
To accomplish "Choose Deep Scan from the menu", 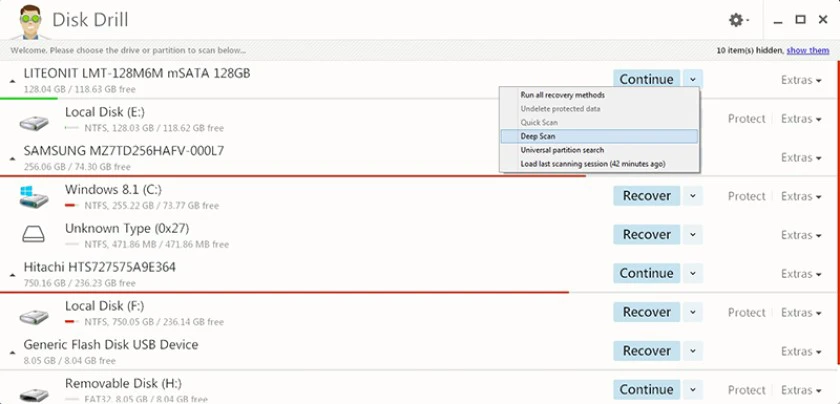I will 599,137.
